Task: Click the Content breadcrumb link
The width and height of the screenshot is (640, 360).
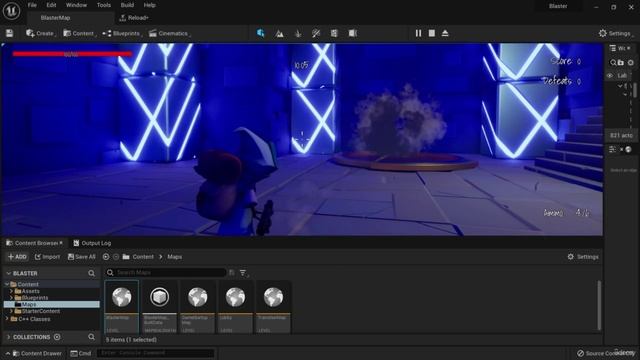Action: click(x=143, y=257)
